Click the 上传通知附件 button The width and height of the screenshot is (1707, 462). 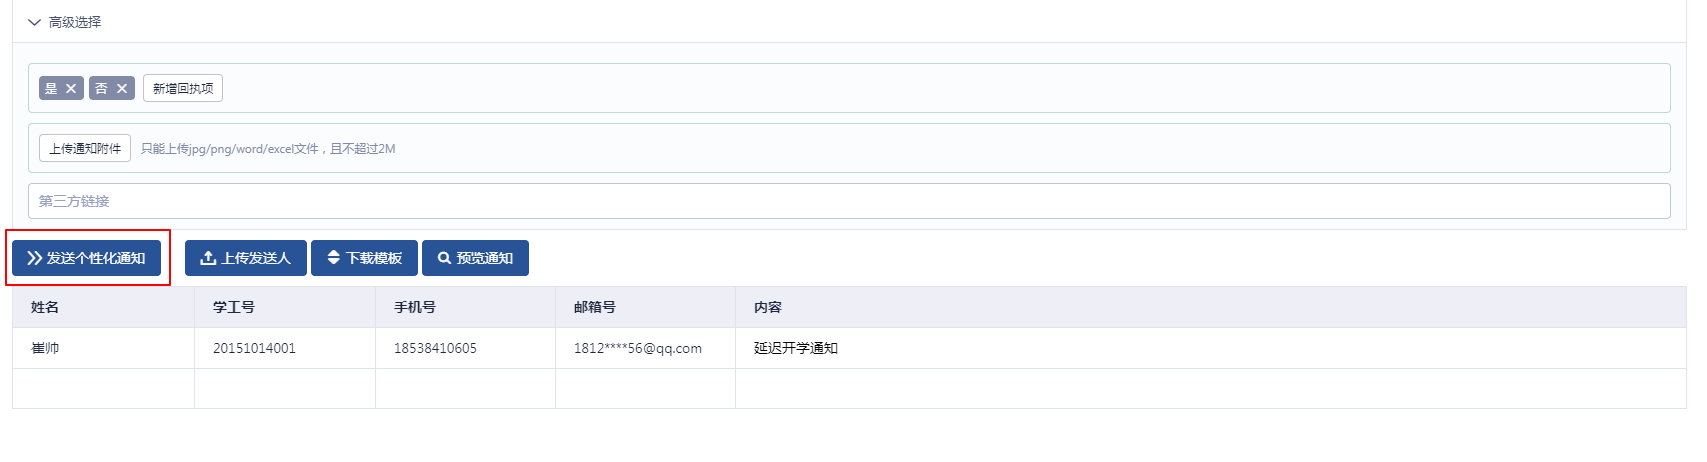click(x=85, y=148)
